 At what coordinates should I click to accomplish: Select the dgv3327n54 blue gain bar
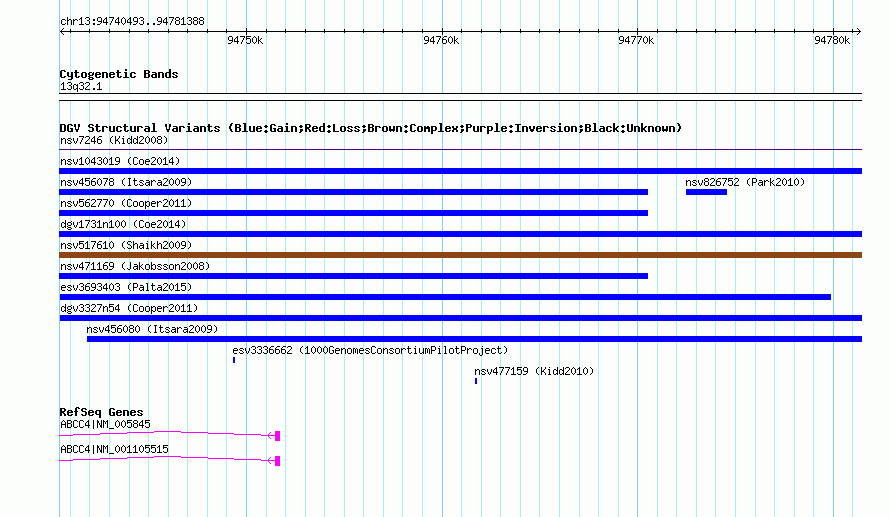tap(460, 318)
